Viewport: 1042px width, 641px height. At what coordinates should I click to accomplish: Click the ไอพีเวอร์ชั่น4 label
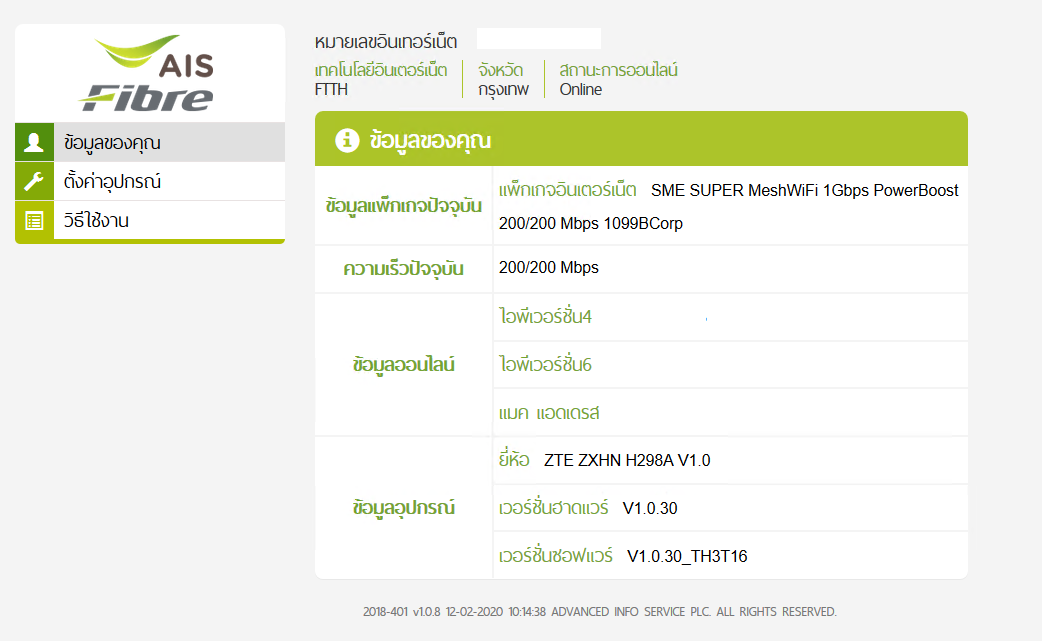(545, 316)
